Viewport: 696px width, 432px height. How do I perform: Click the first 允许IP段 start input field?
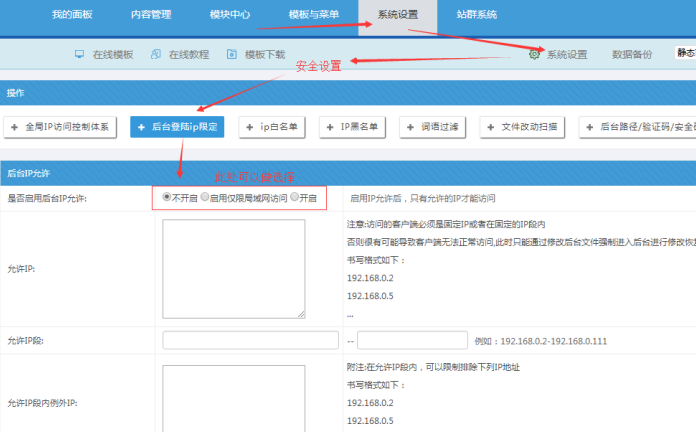pyautogui.click(x=250, y=340)
